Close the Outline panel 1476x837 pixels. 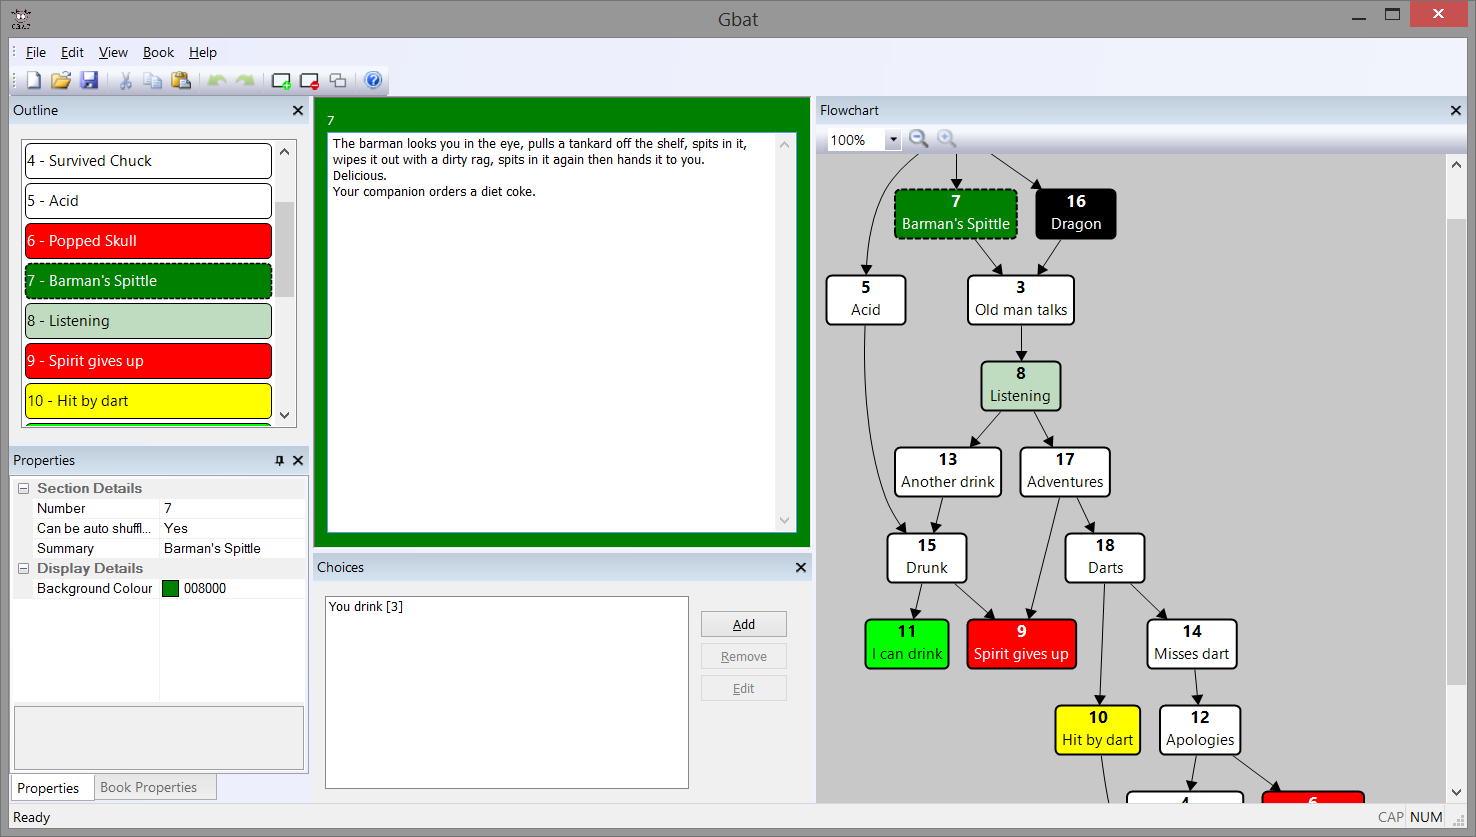click(x=298, y=111)
